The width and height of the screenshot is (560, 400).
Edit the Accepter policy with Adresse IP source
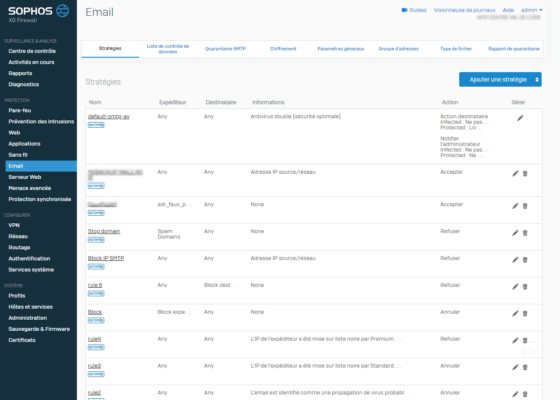click(515, 174)
